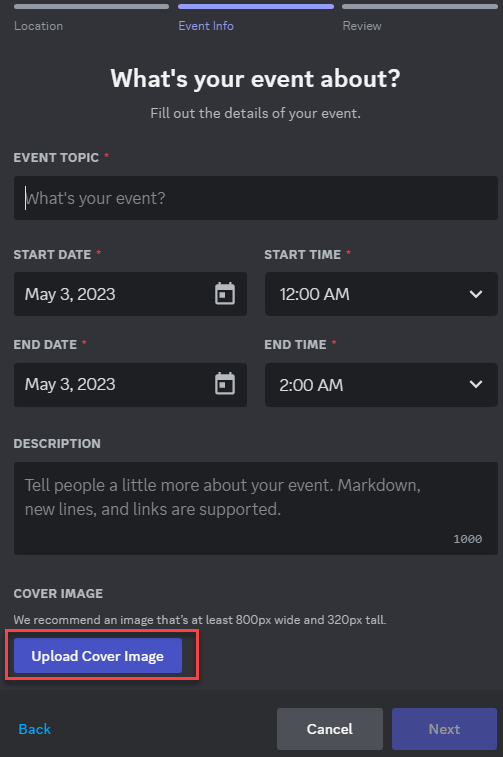
Task: Jump to the Review step label
Action: [362, 26]
